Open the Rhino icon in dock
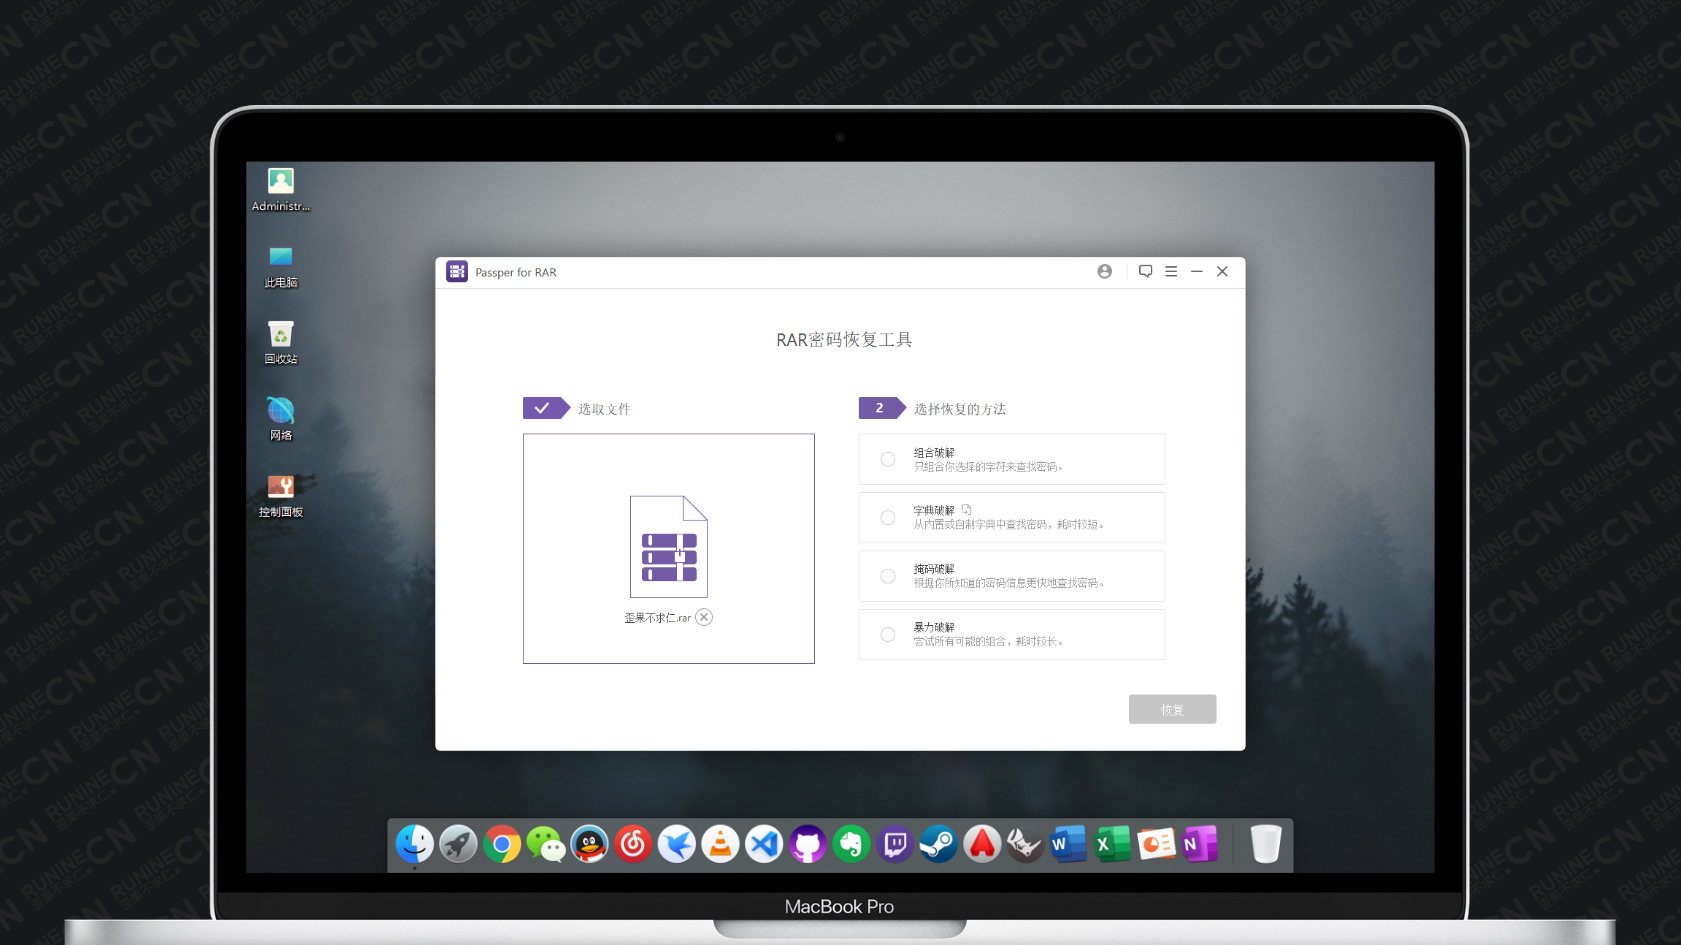 [1025, 845]
